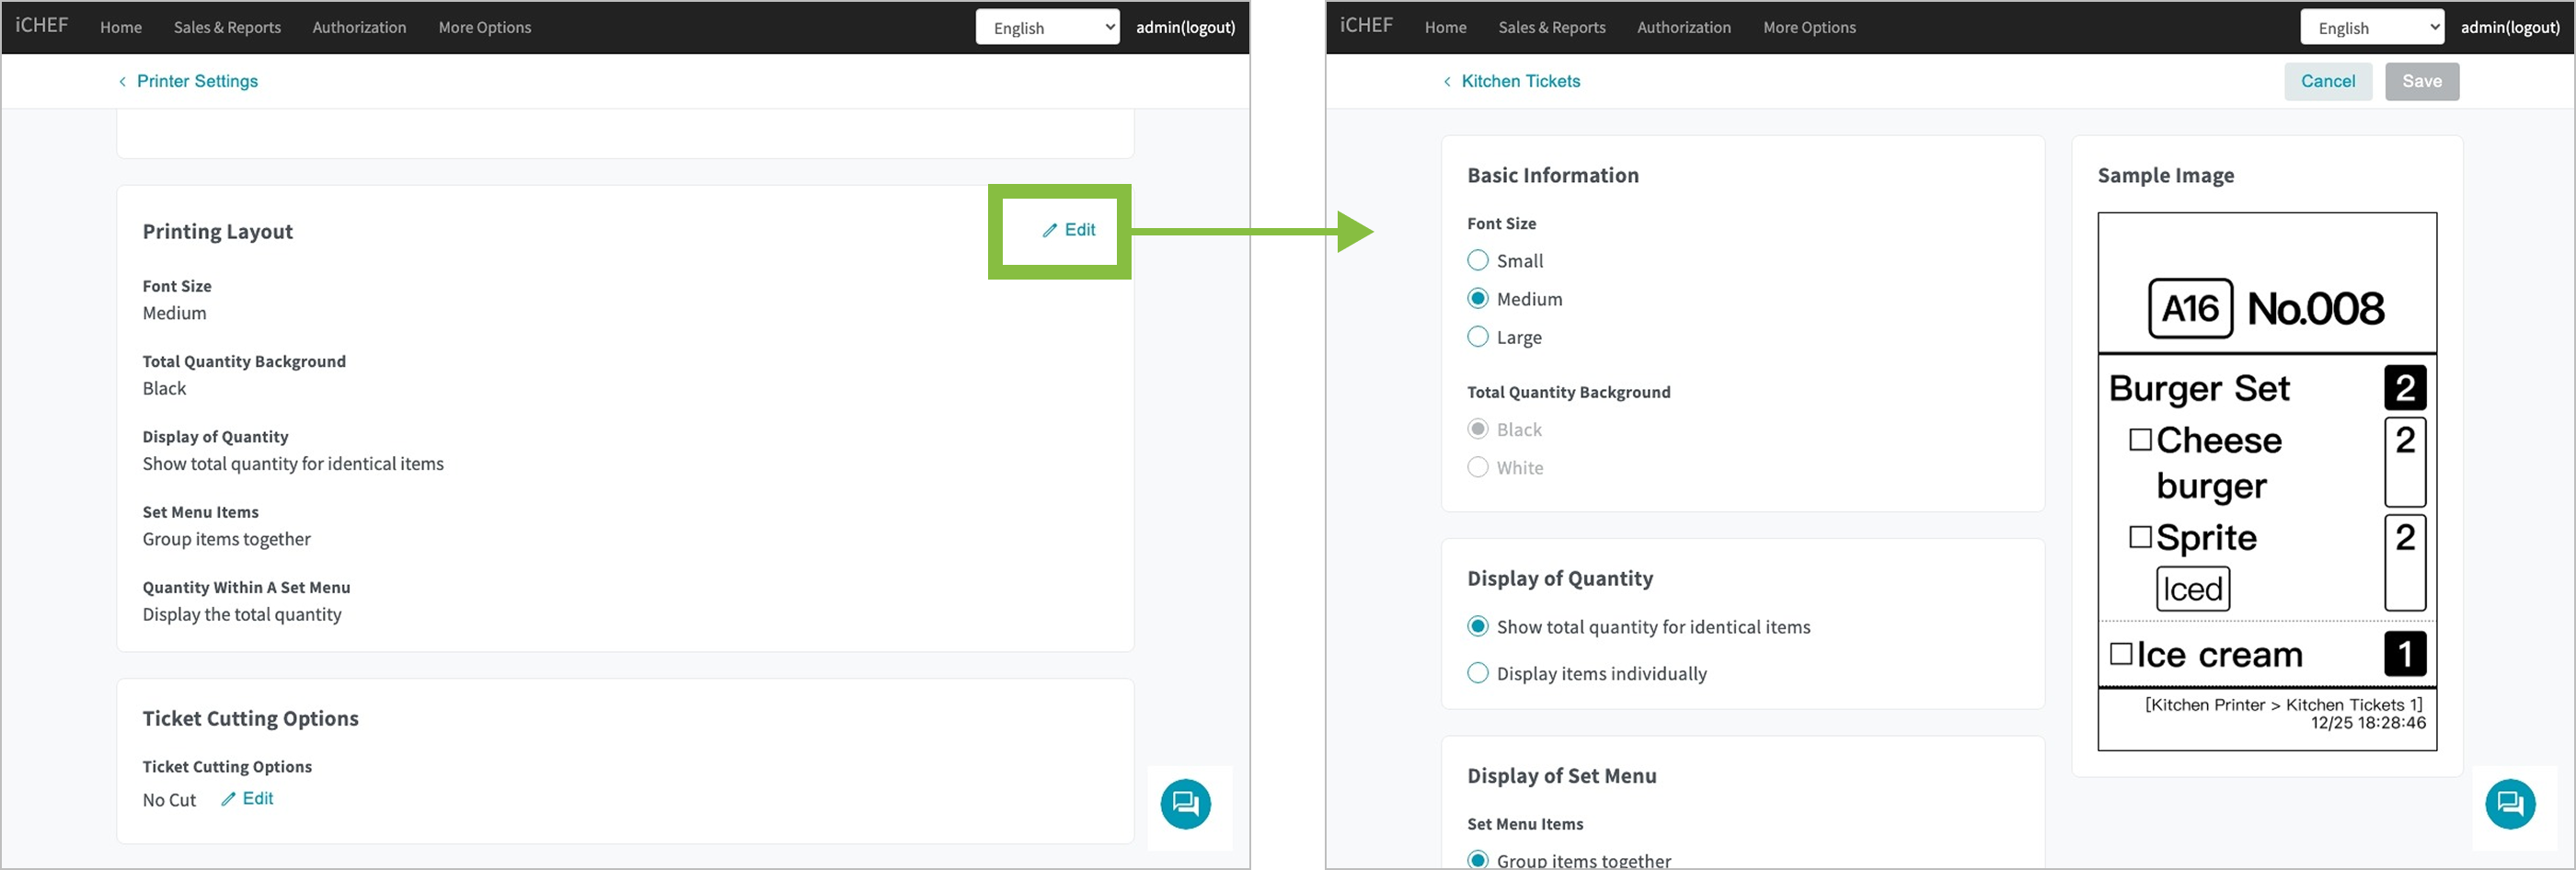This screenshot has width=2576, height=870.
Task: Open the English language dropdown on the left page
Action: coord(1047,27)
